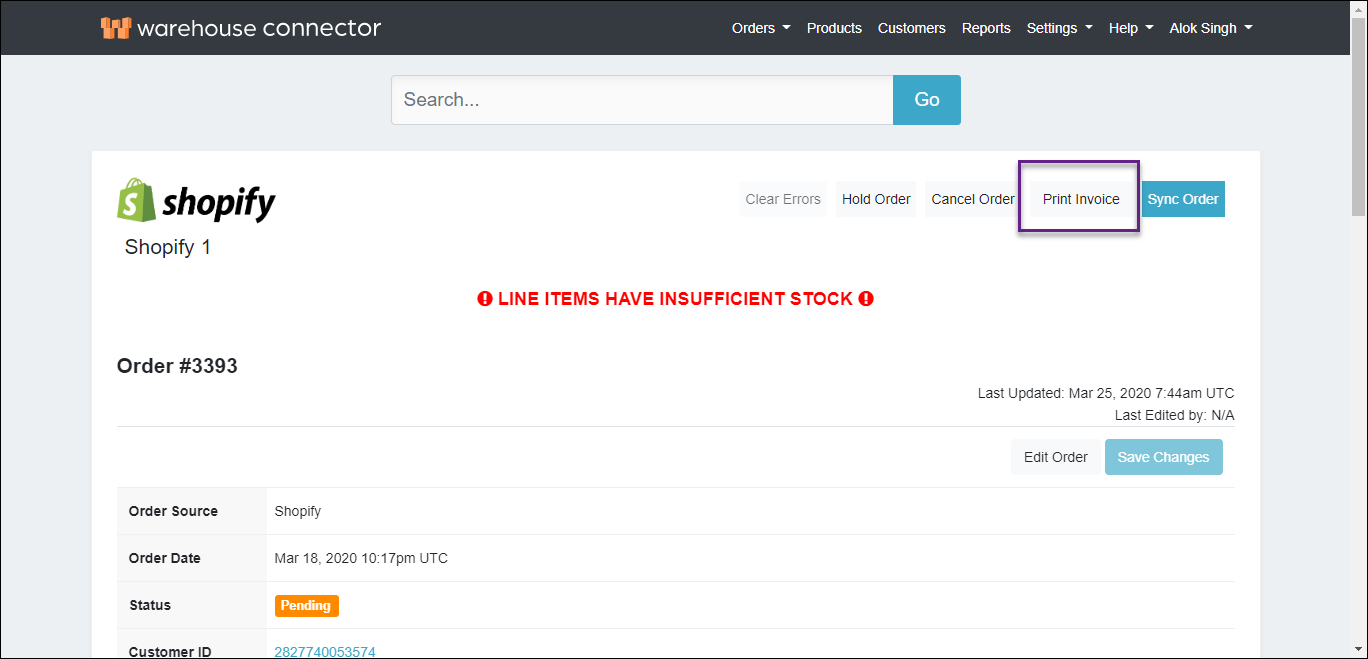The image size is (1368, 659).
Task: Click the Edit Order button
Action: (x=1055, y=457)
